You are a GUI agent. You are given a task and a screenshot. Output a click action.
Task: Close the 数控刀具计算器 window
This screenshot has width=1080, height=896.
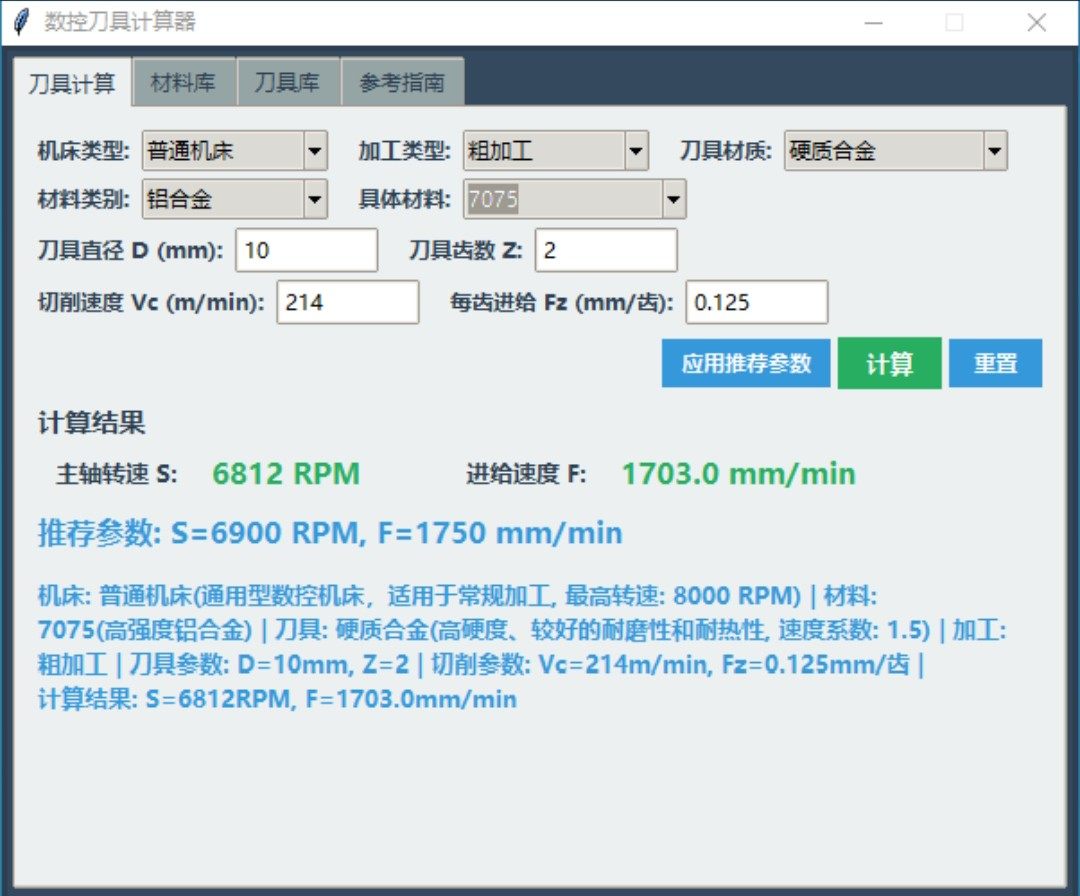[1036, 22]
